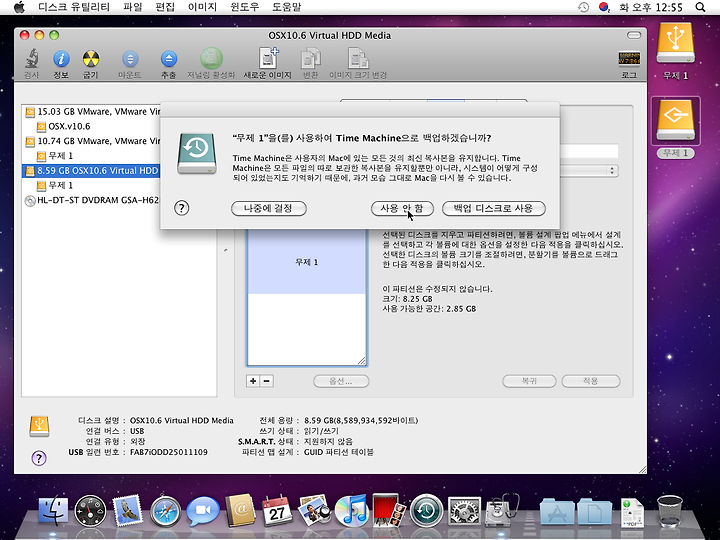Open Spotlight search magnifier in menu bar
720x540 pixels.
click(700, 7)
